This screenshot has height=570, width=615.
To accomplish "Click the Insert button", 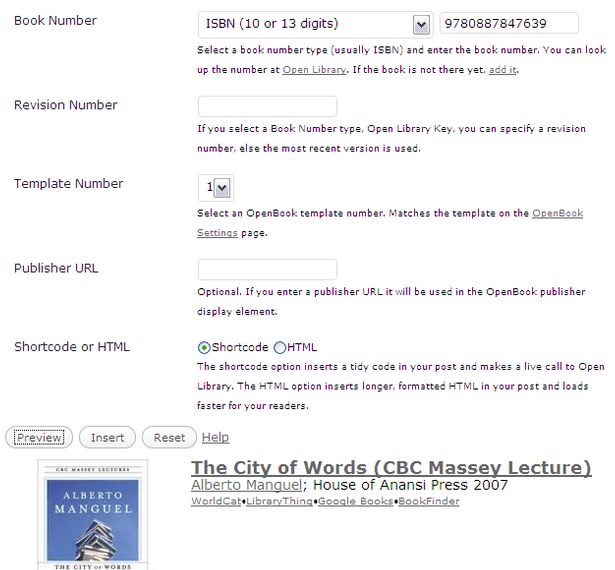I will [107, 437].
